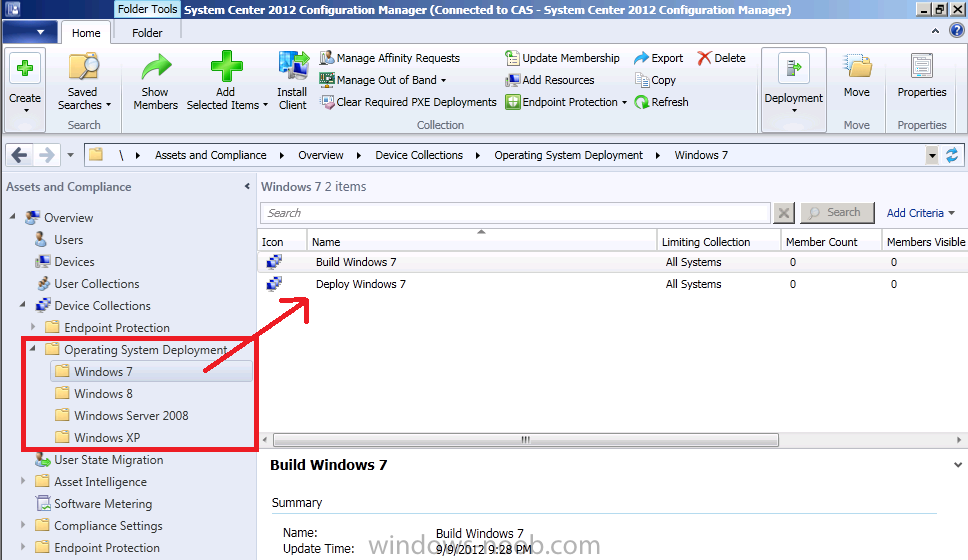968x560 pixels.
Task: Select Manage Affinity Requests
Action: tap(390, 58)
